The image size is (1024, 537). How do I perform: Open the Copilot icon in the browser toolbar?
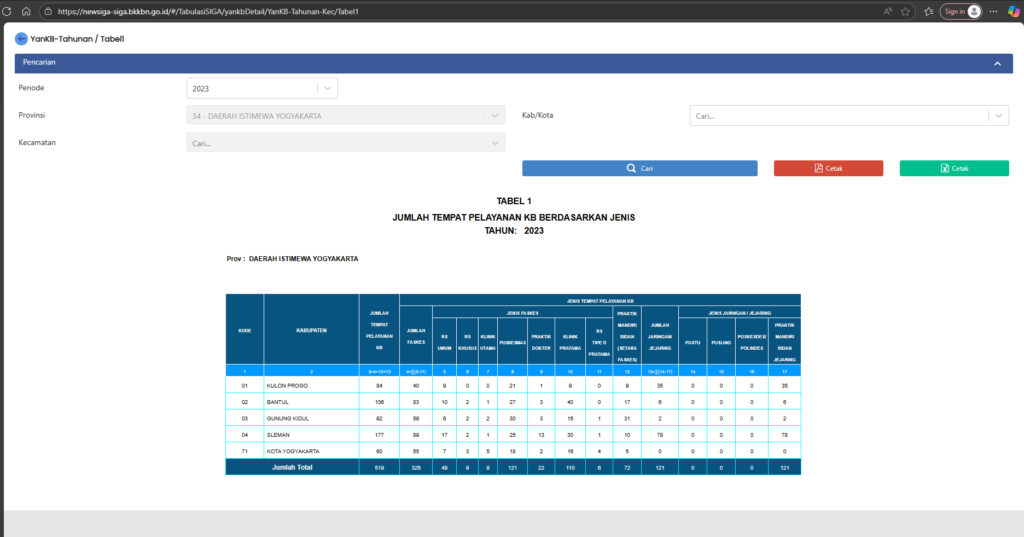(x=1013, y=11)
